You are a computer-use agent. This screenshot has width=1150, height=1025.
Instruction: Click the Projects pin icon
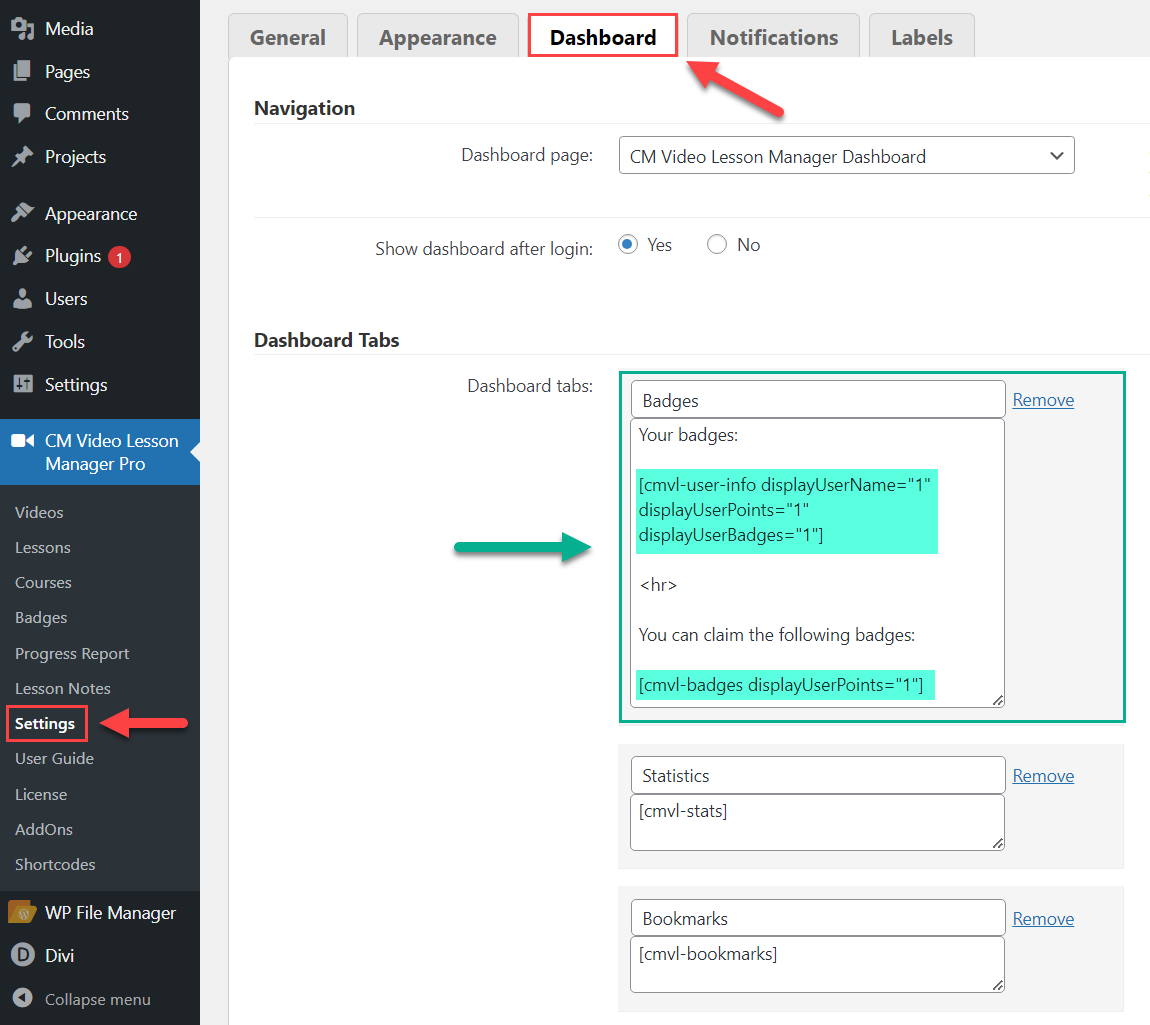[x=23, y=156]
